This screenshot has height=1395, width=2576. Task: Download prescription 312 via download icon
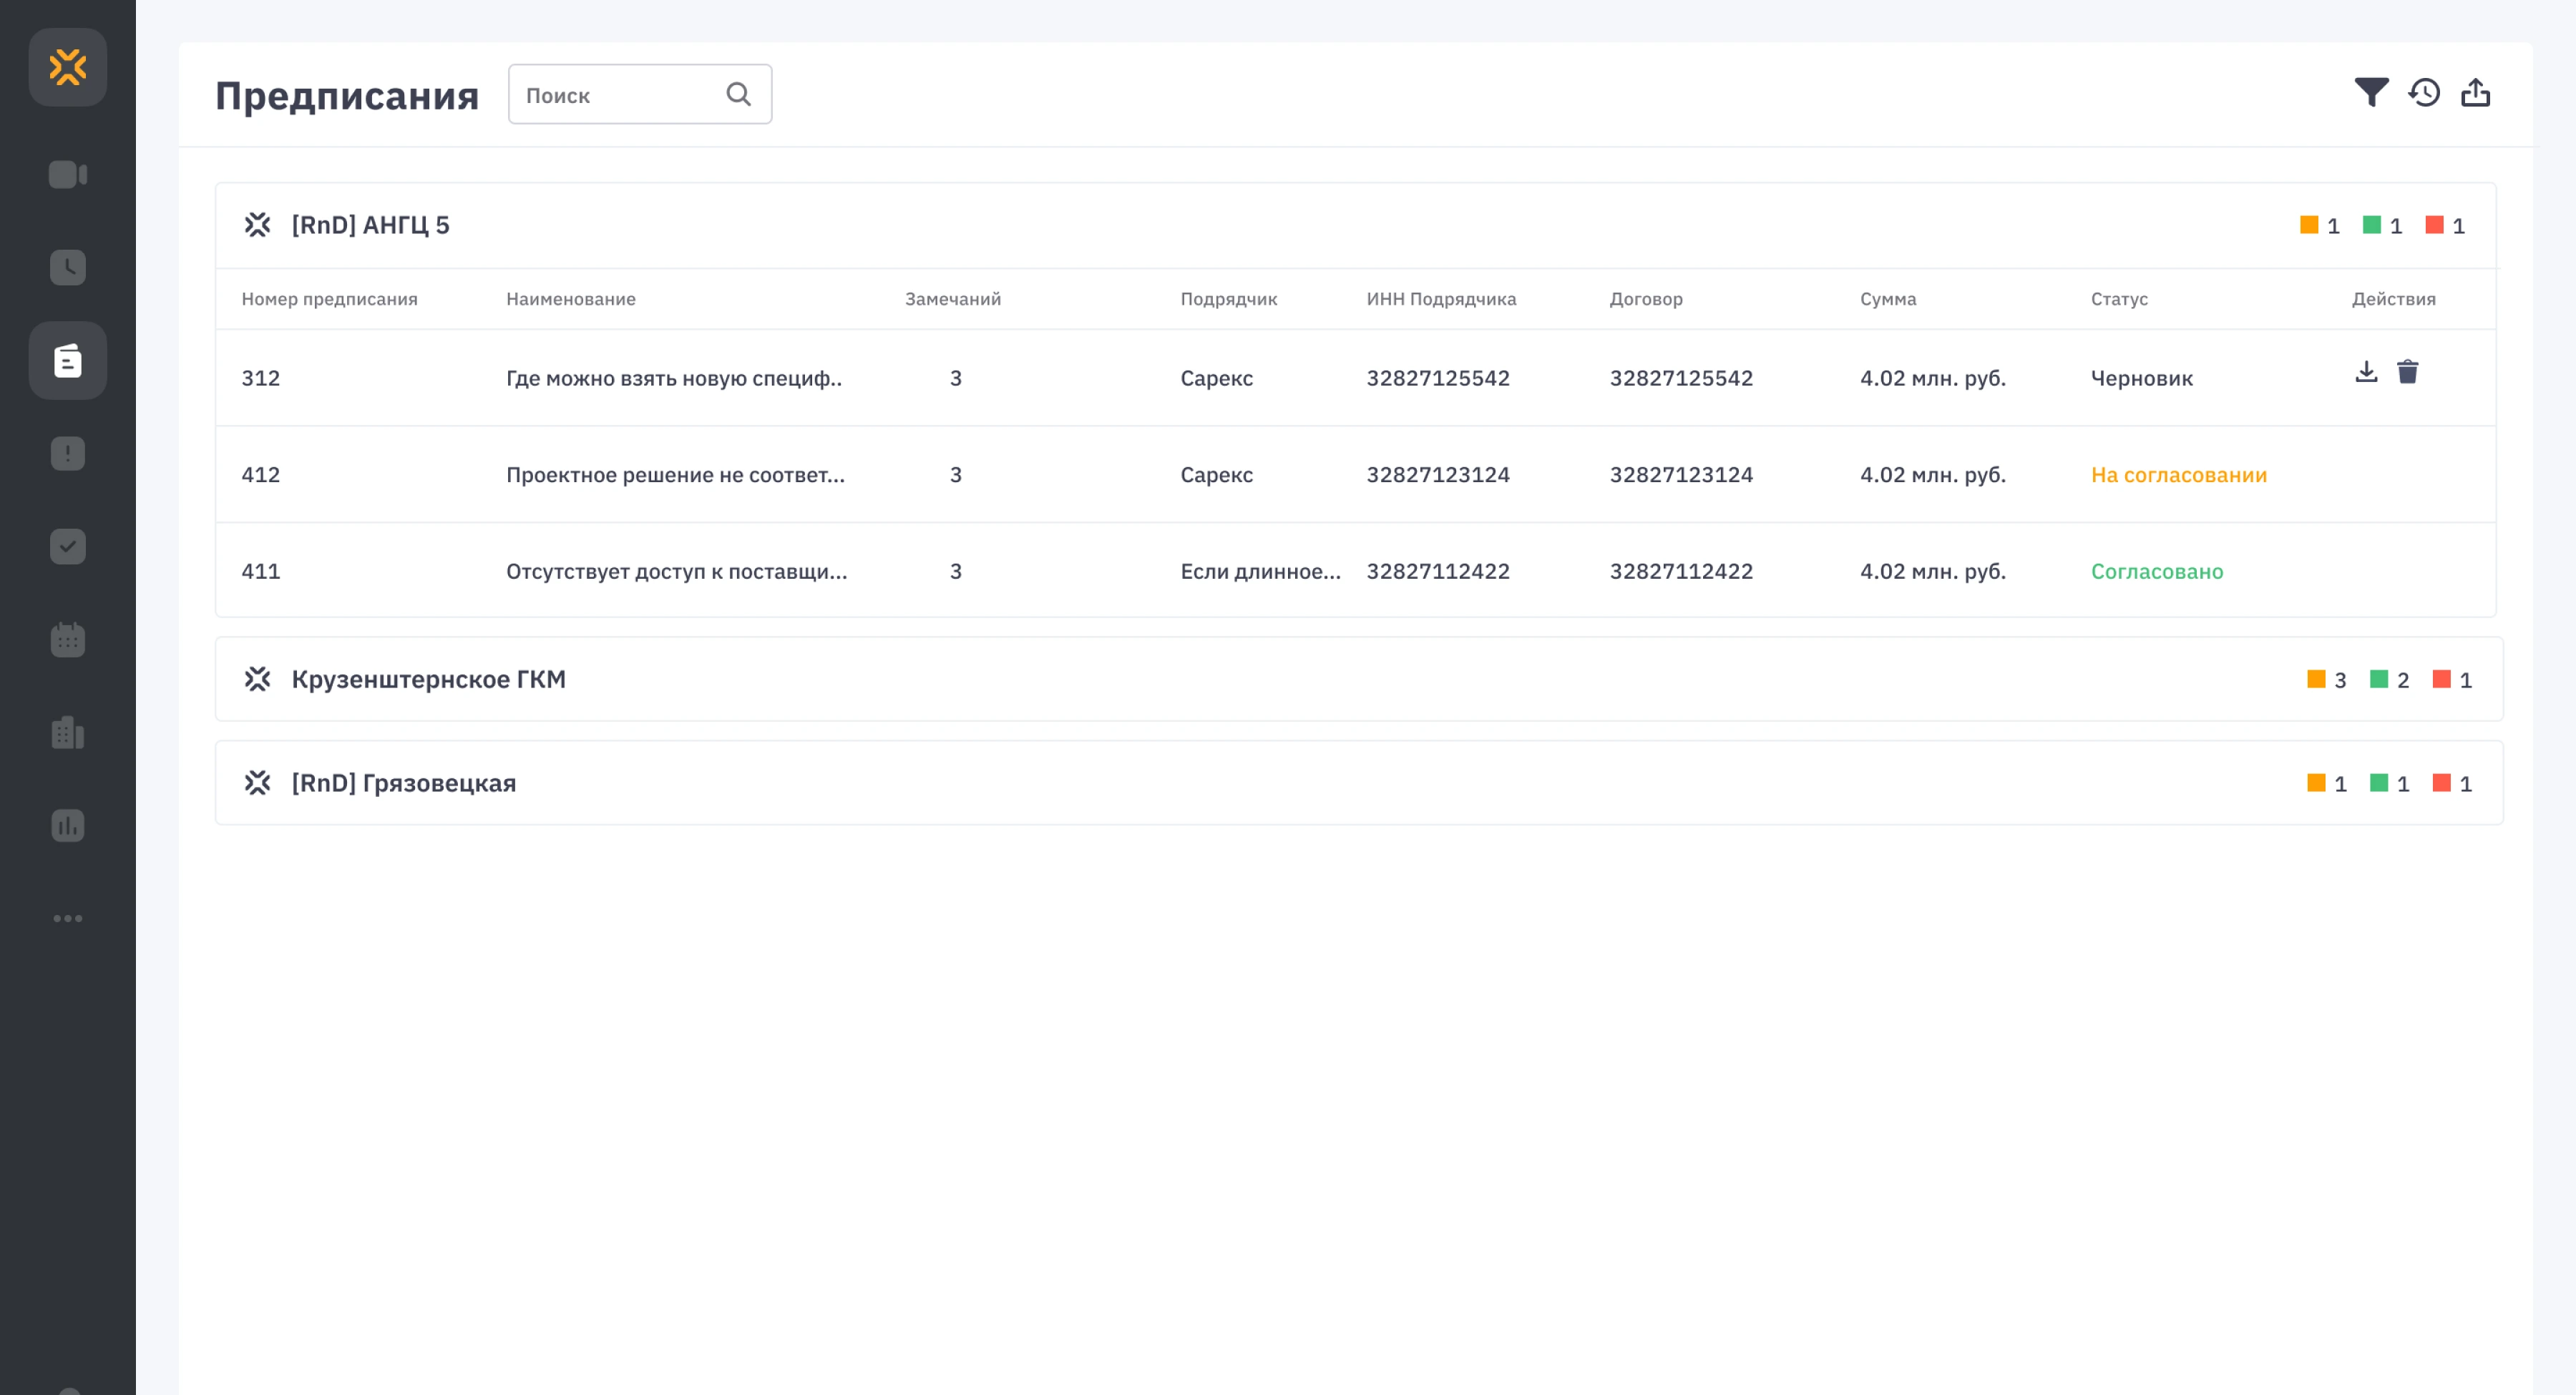coord(2366,372)
